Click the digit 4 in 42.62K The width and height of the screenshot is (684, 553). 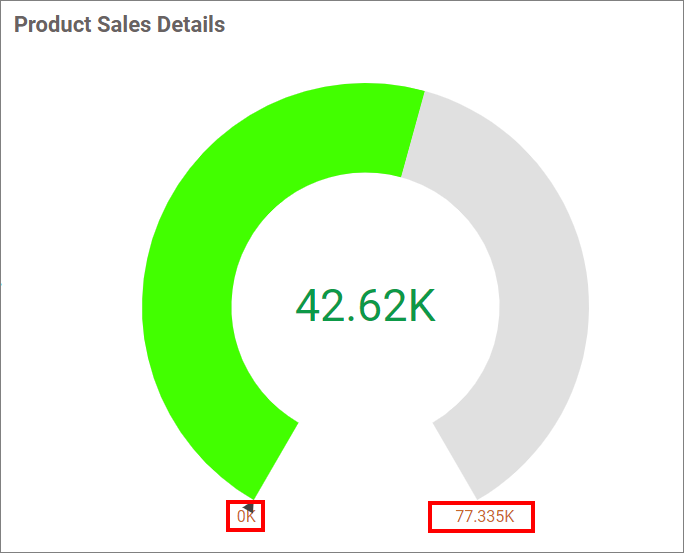tap(311, 306)
